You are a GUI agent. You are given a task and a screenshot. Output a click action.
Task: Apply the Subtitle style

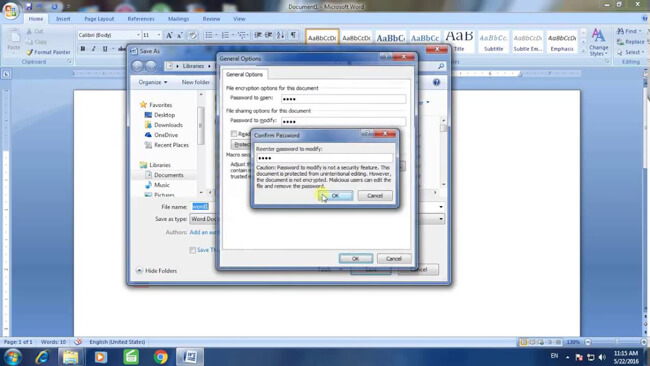click(493, 41)
